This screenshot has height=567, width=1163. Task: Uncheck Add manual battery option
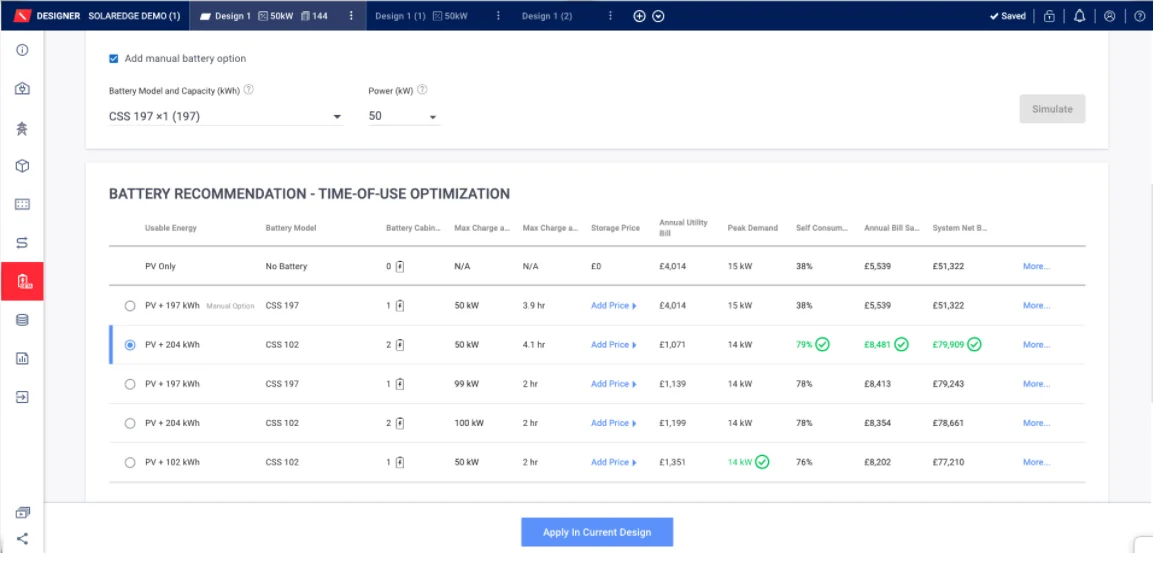point(113,59)
